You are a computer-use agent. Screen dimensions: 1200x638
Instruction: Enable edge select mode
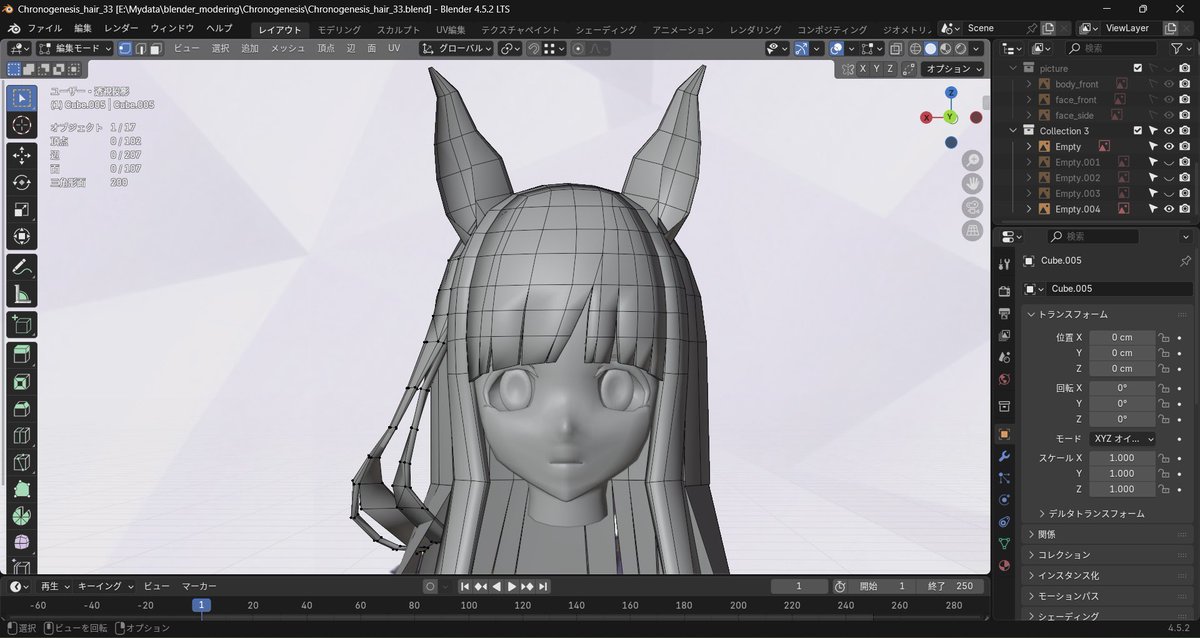(x=140, y=48)
